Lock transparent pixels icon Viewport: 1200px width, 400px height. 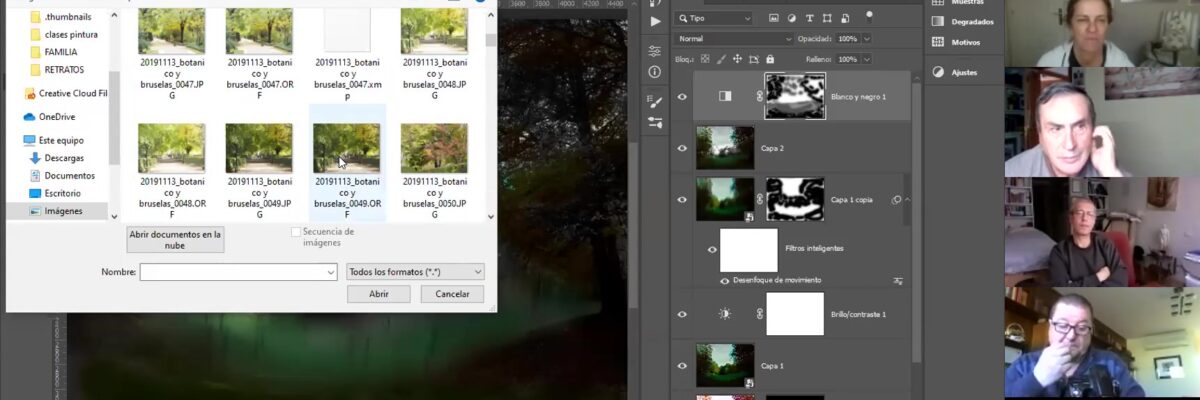point(705,59)
